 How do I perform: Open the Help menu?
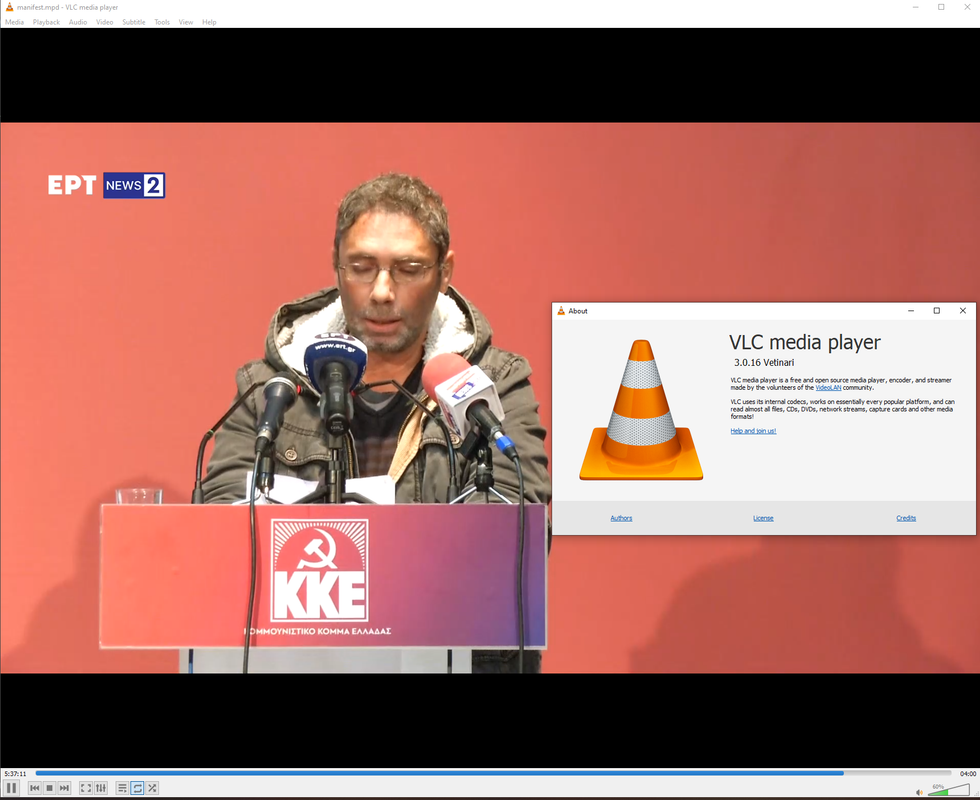(x=209, y=22)
